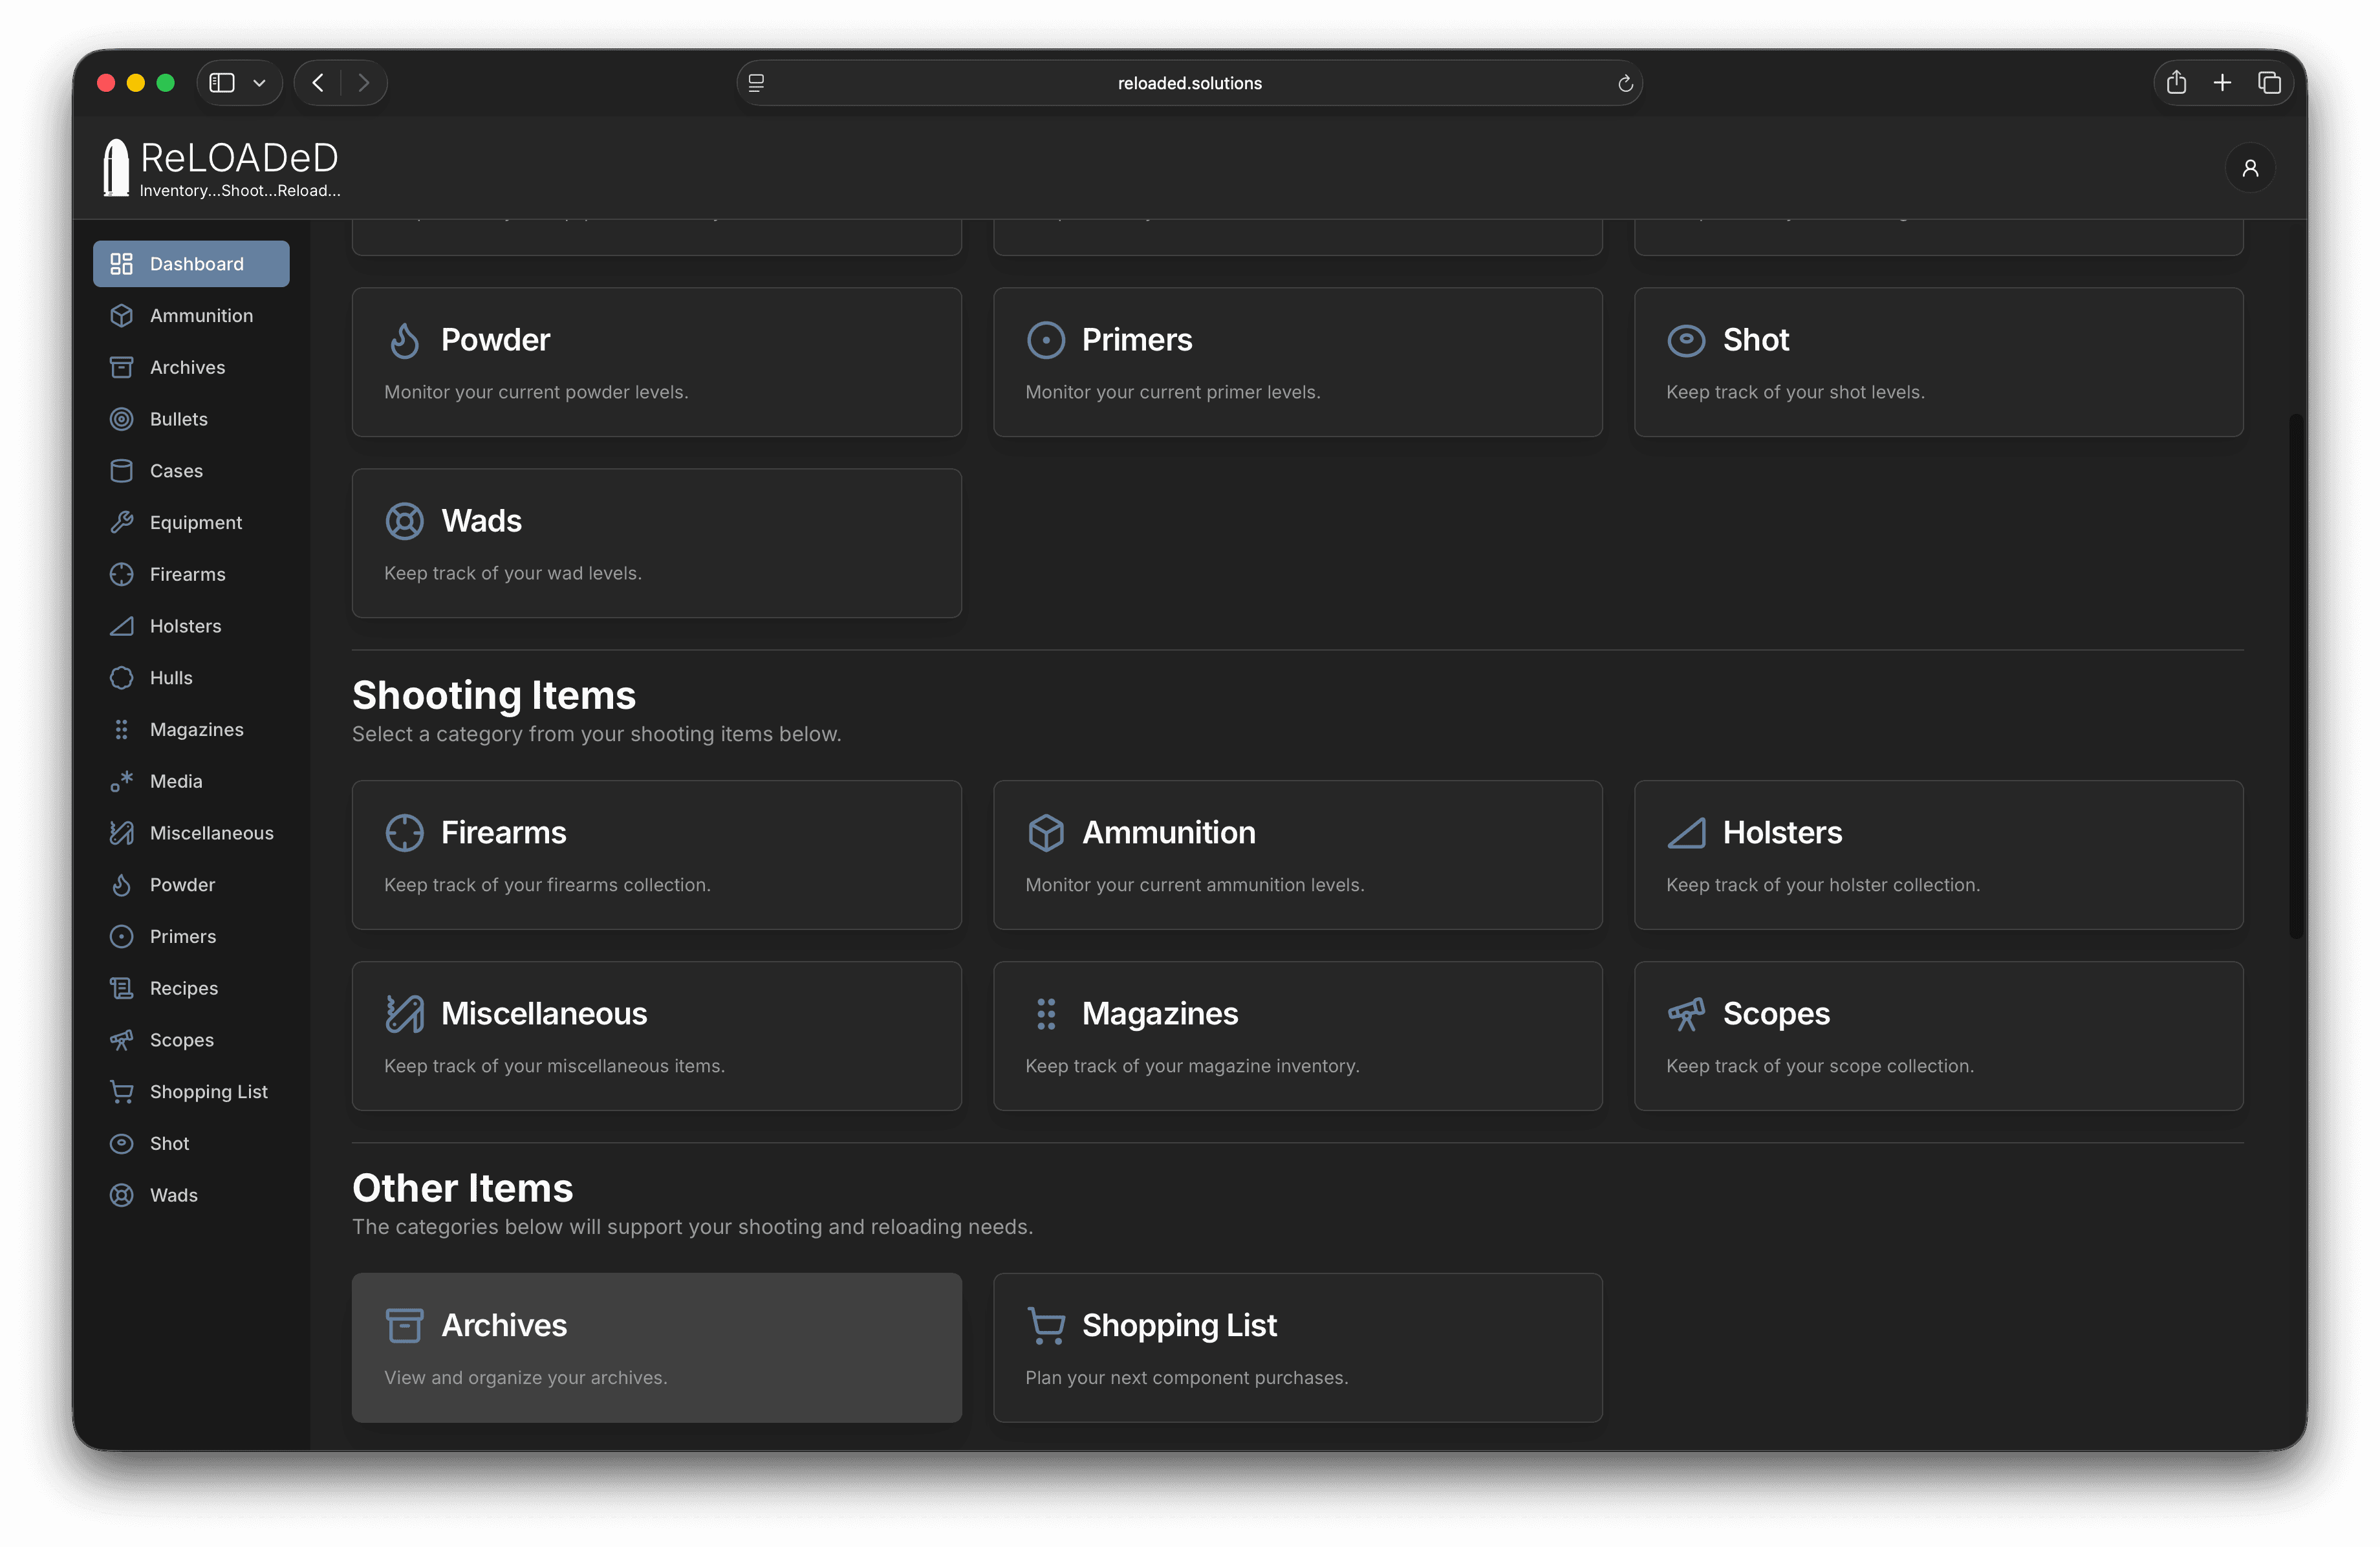Click the Ammunition box icon on card
This screenshot has height=1547, width=2380.
(x=1045, y=833)
